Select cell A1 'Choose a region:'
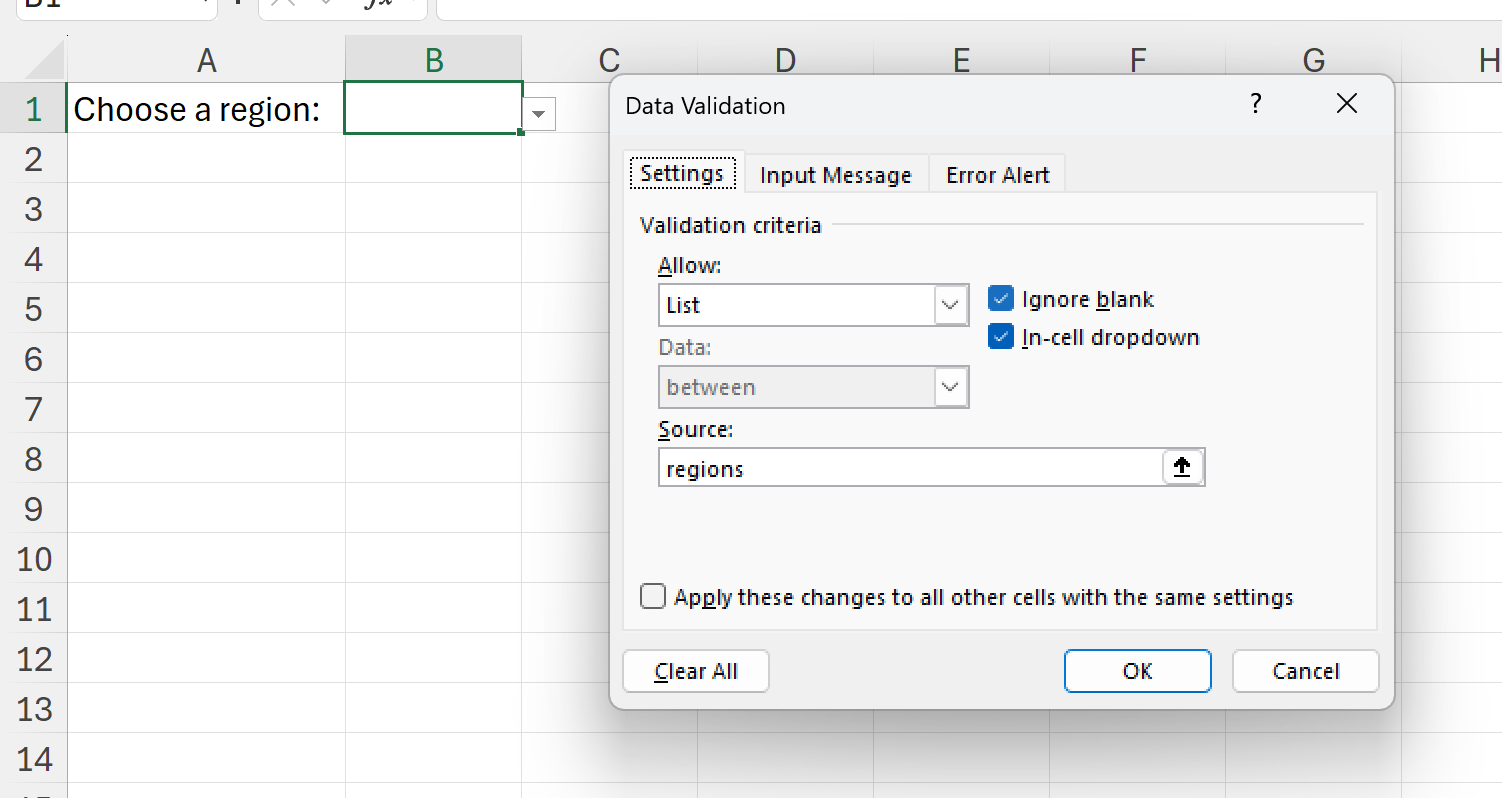Image resolution: width=1502 pixels, height=798 pixels. click(206, 109)
